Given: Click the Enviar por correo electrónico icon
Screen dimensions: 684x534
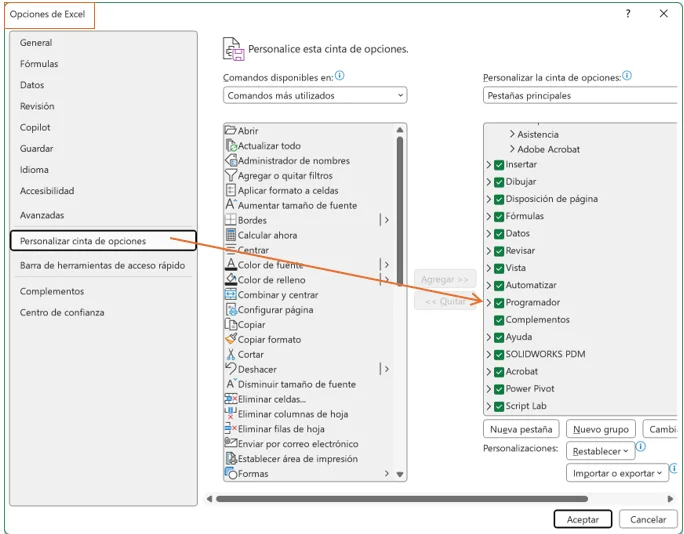Looking at the screenshot, I should pyautogui.click(x=230, y=442).
